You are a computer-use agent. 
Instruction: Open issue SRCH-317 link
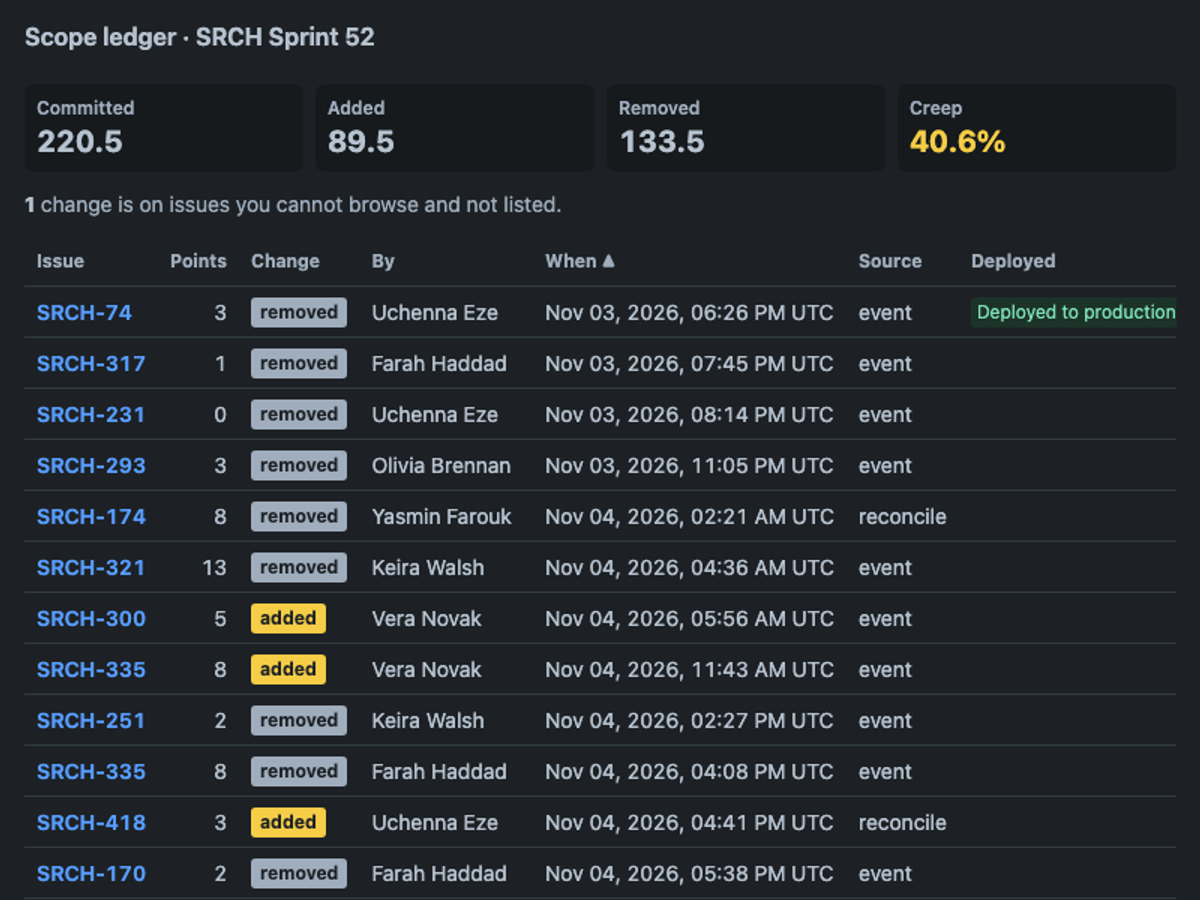pos(91,363)
